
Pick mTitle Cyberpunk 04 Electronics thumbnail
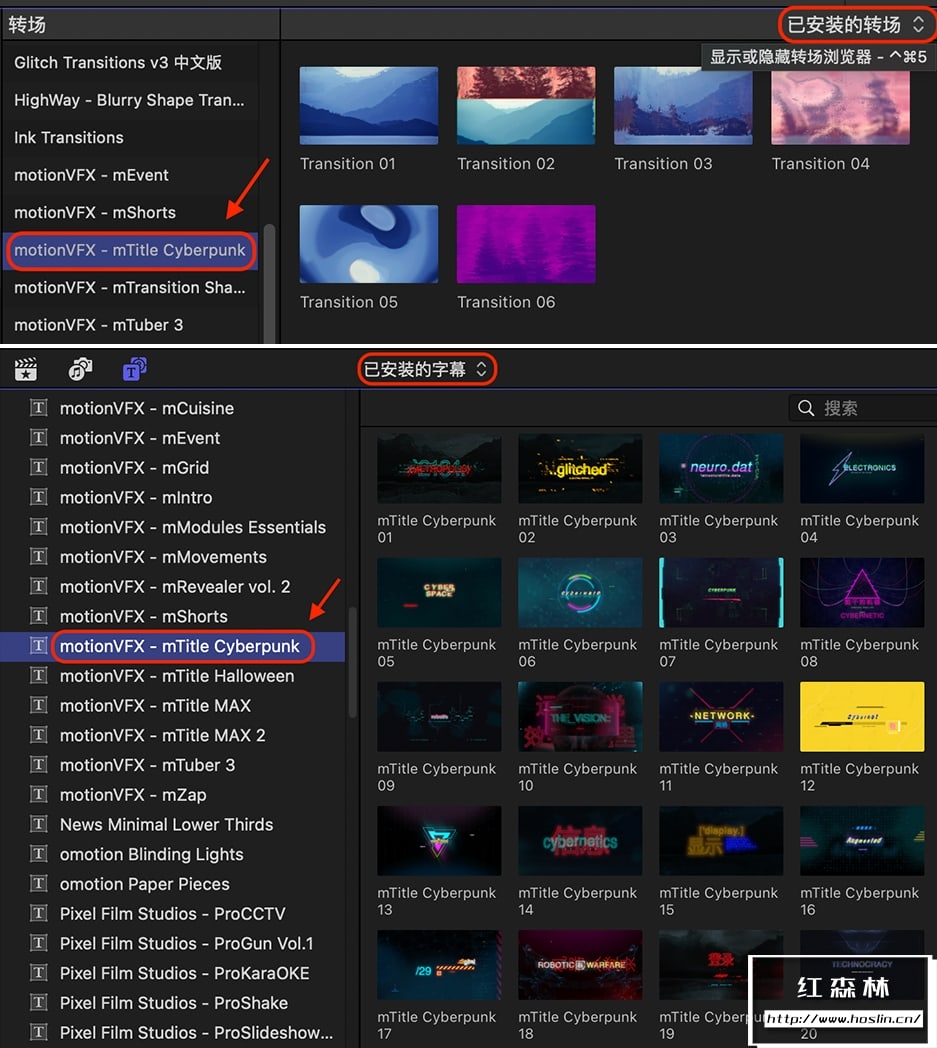(862, 468)
